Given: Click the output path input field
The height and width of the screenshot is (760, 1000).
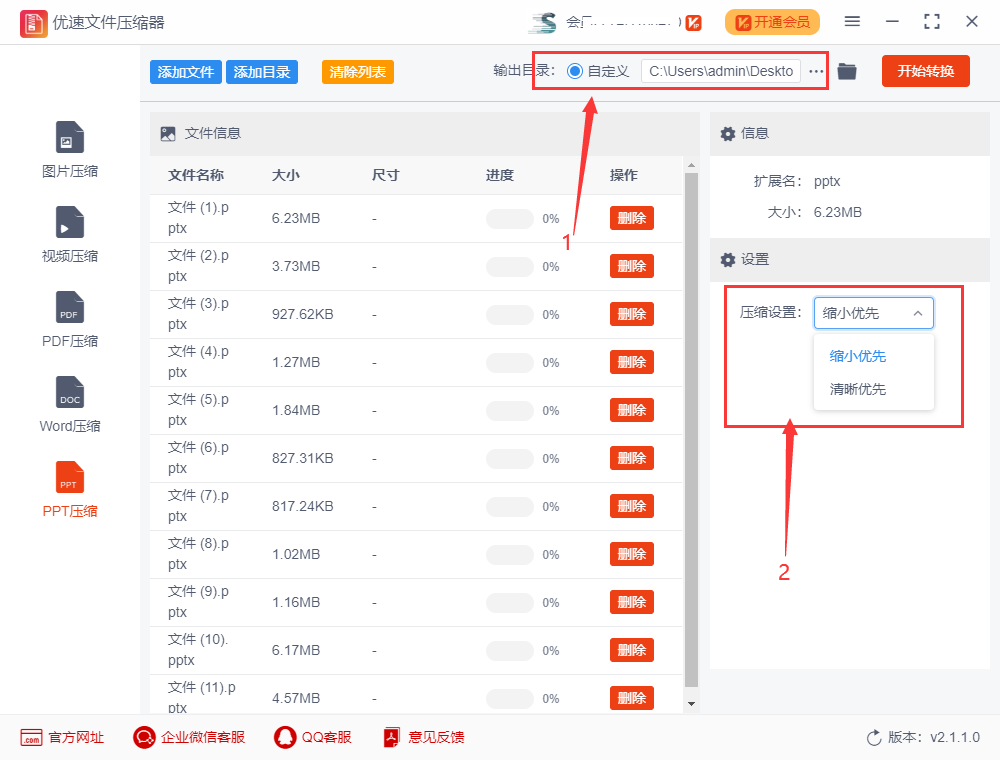Looking at the screenshot, I should click(721, 71).
